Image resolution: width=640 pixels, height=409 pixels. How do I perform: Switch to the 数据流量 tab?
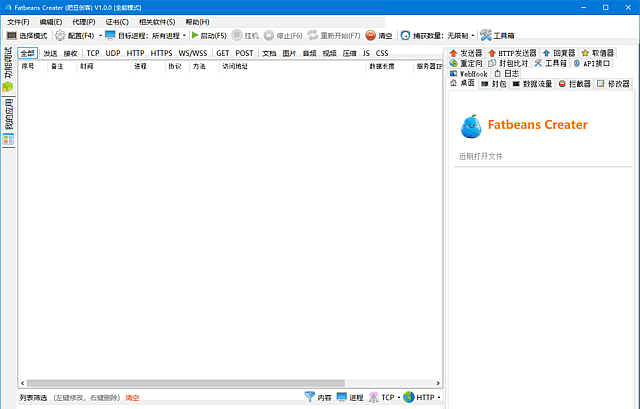(x=532, y=84)
